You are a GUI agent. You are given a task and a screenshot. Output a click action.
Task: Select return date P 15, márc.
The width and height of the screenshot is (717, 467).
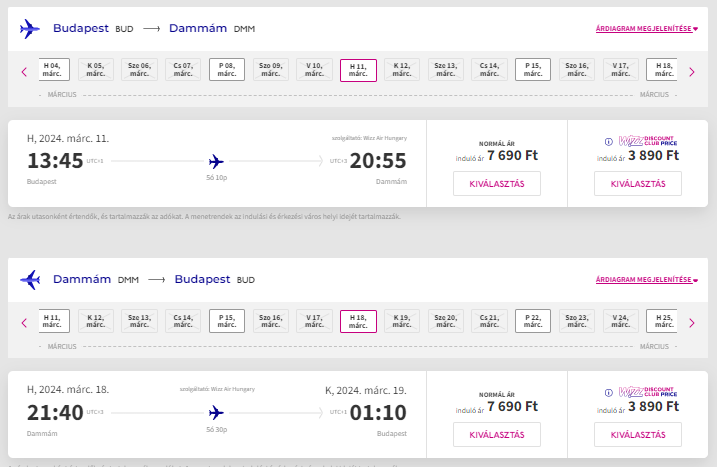coord(227,321)
